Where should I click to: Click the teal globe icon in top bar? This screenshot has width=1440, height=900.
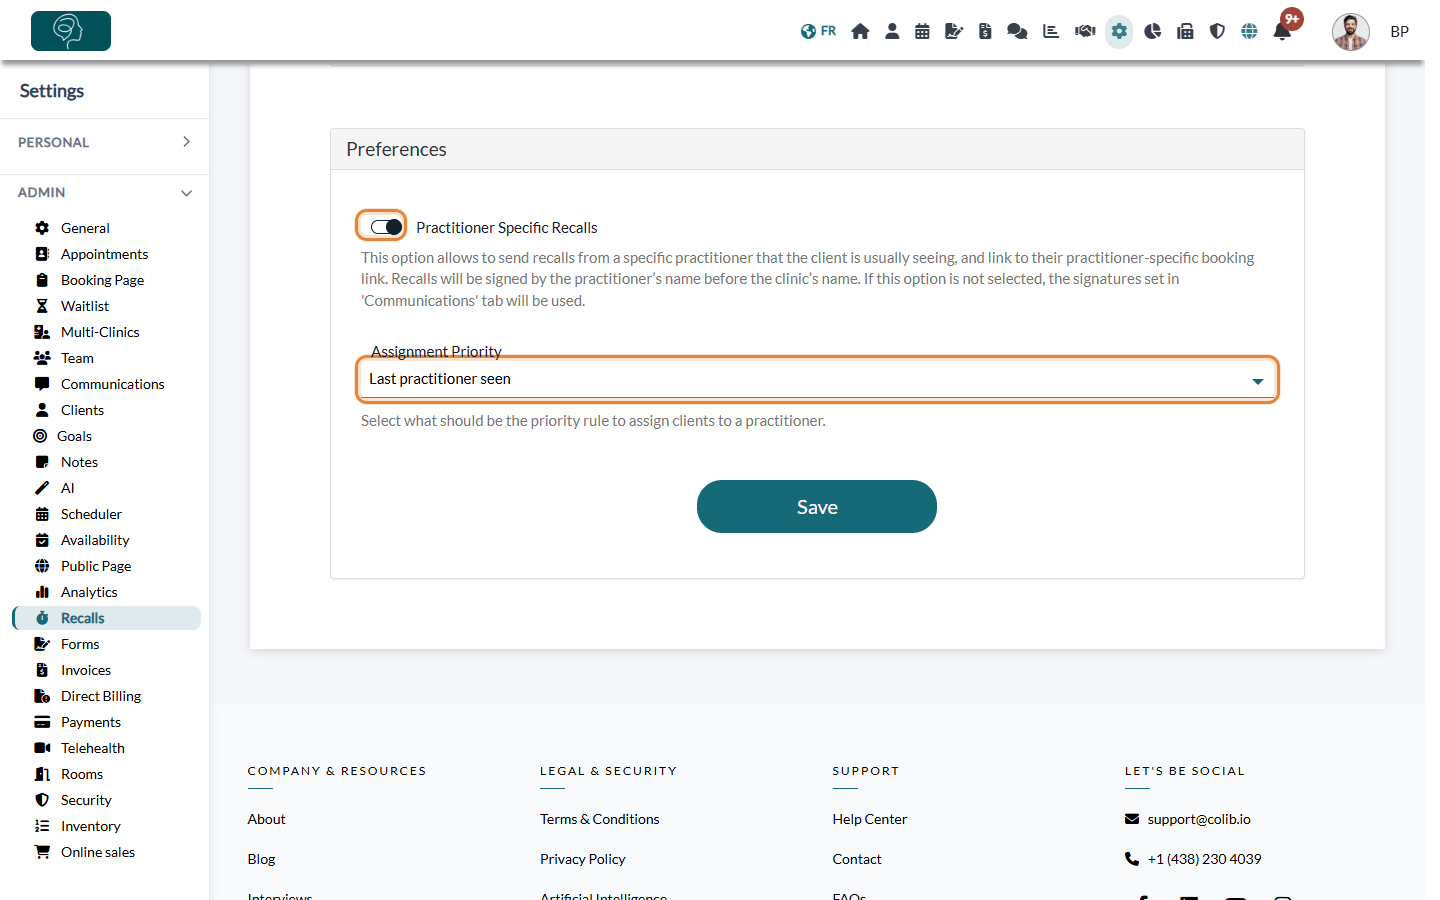coord(1249,31)
